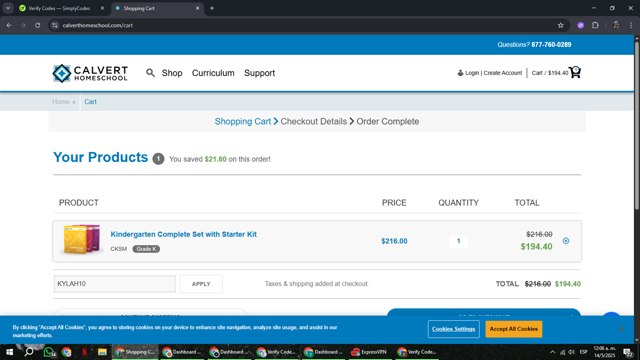
Task: Open the shopping cart icon in the header
Action: tap(575, 72)
